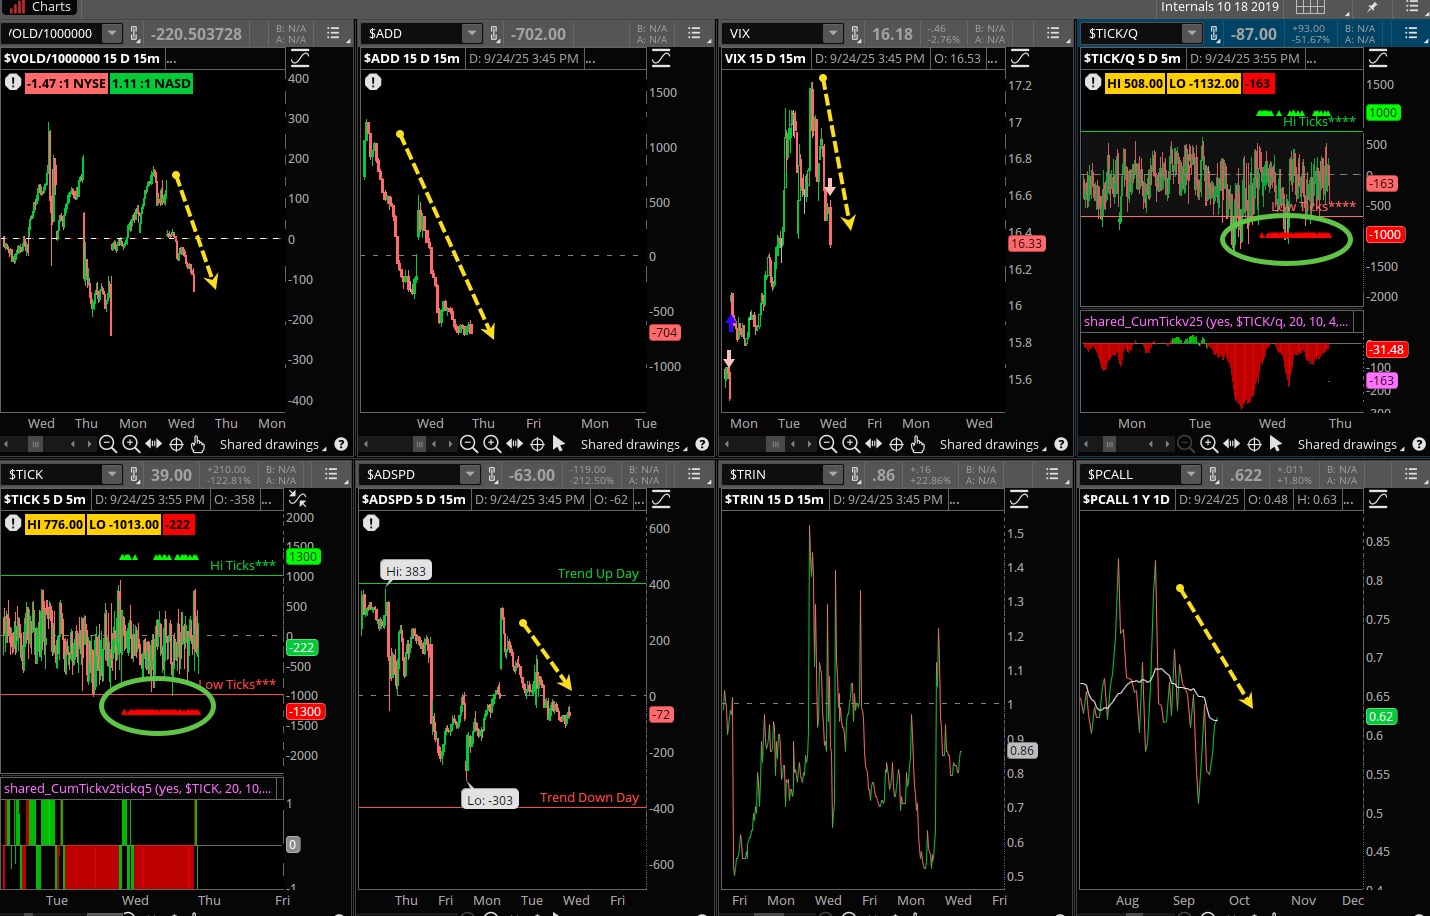
Task: Toggle the price axis scale icon on VIX chart
Action: [x=1019, y=58]
